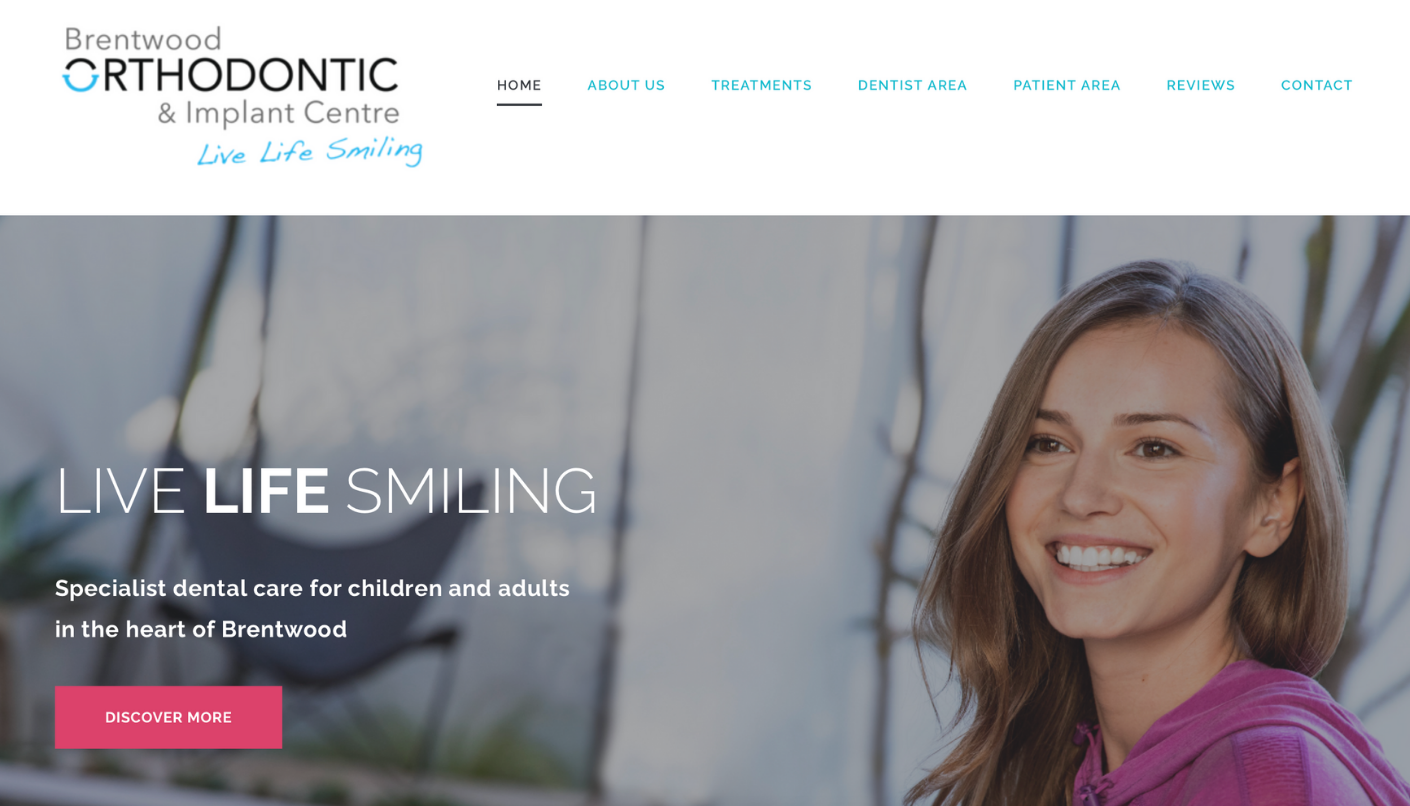The image size is (1410, 806).
Task: Open the Patient Area menu
Action: tap(1067, 85)
